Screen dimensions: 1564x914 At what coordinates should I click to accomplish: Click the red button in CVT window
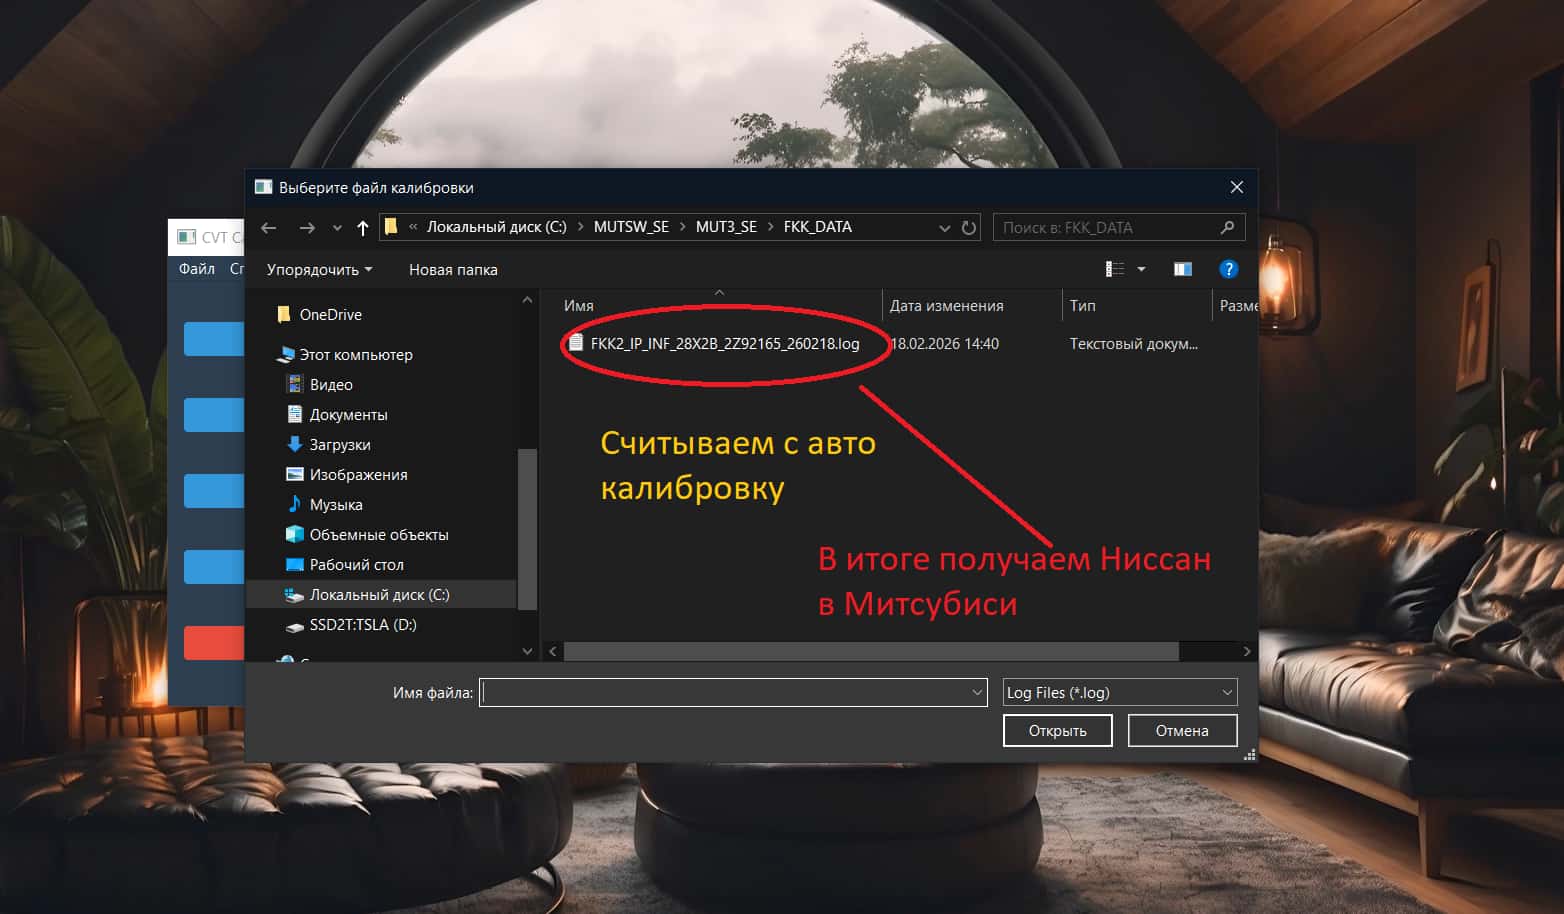point(214,642)
